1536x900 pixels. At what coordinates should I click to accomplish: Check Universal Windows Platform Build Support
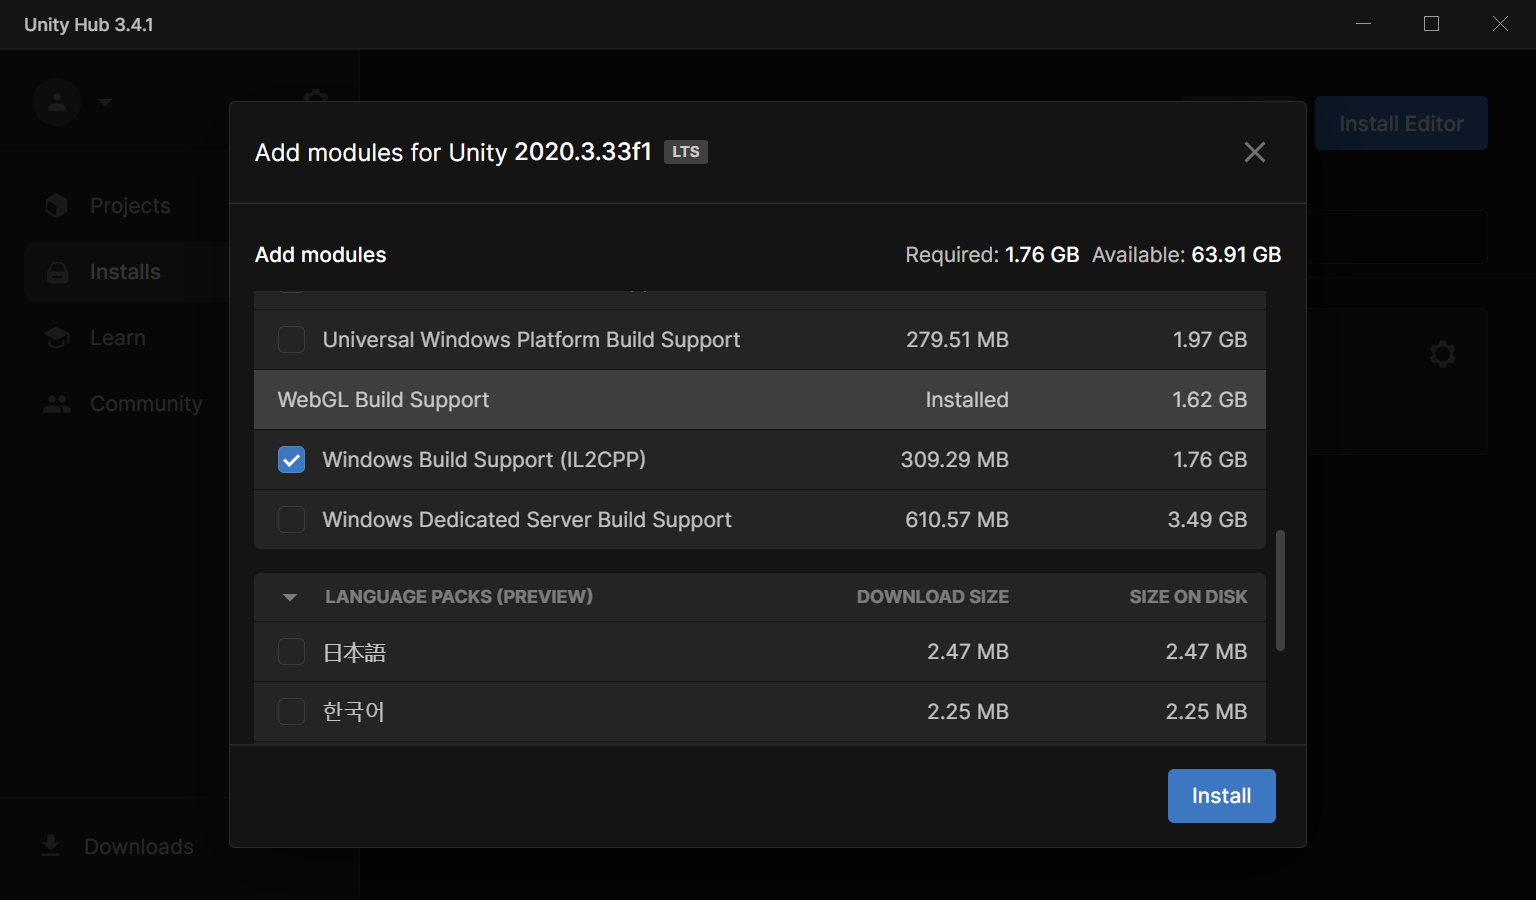click(x=291, y=340)
